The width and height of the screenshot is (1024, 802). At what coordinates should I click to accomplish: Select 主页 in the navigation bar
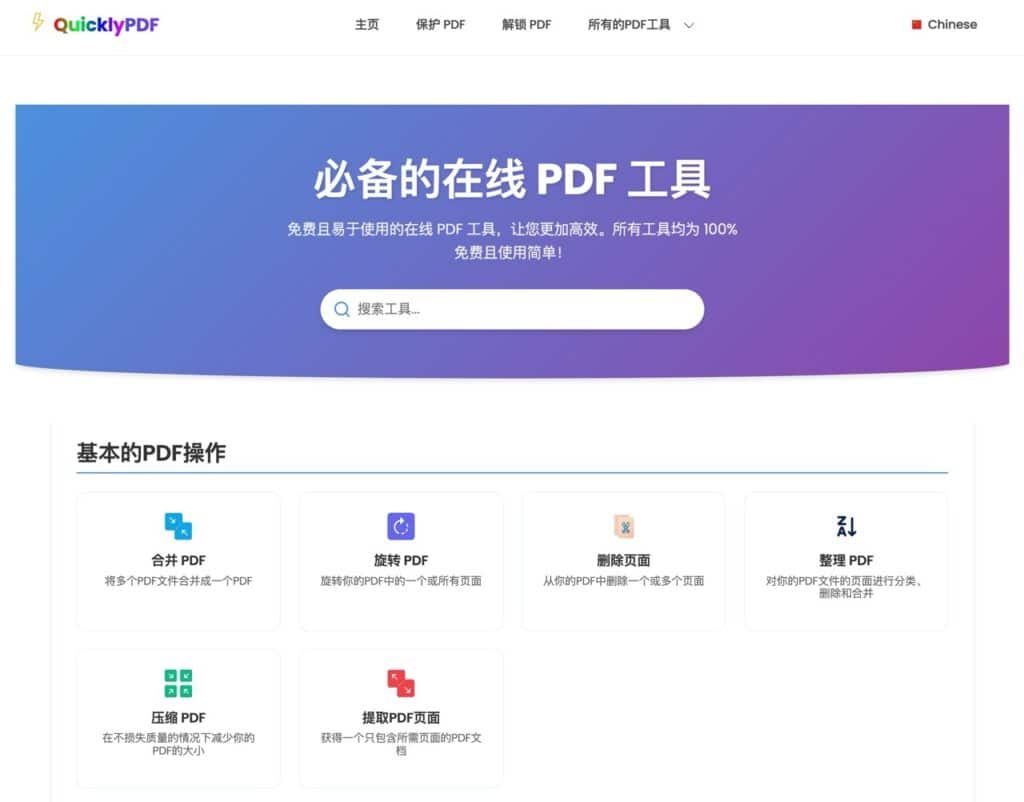pos(366,25)
